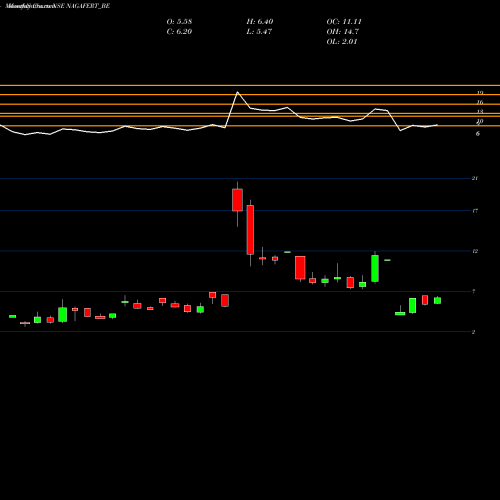This screenshot has width=500, height=500.
Task: Select the OH: 14.7 readout
Action: click(x=343, y=32)
